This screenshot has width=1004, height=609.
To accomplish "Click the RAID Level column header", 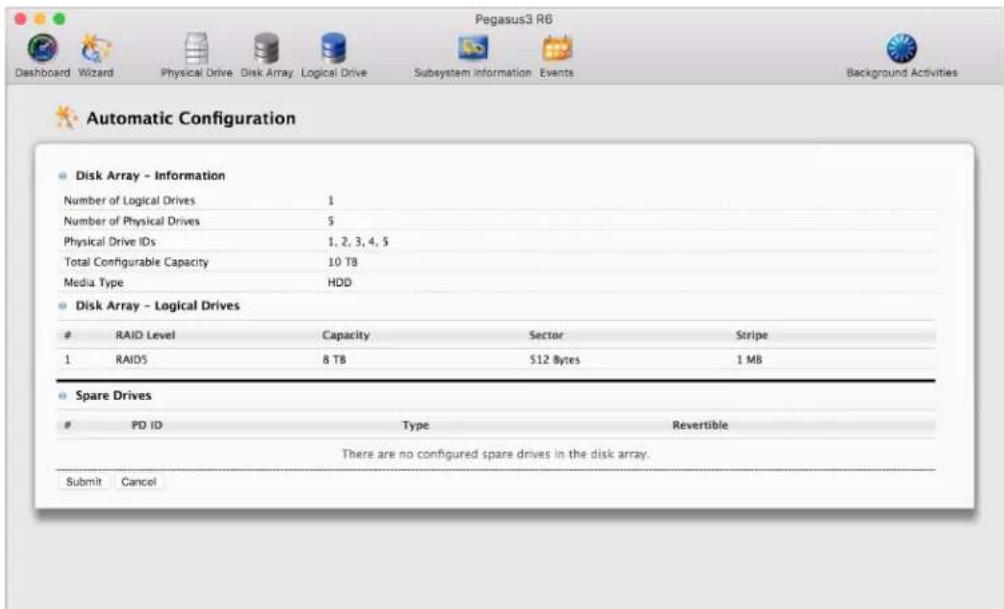I will click(145, 335).
